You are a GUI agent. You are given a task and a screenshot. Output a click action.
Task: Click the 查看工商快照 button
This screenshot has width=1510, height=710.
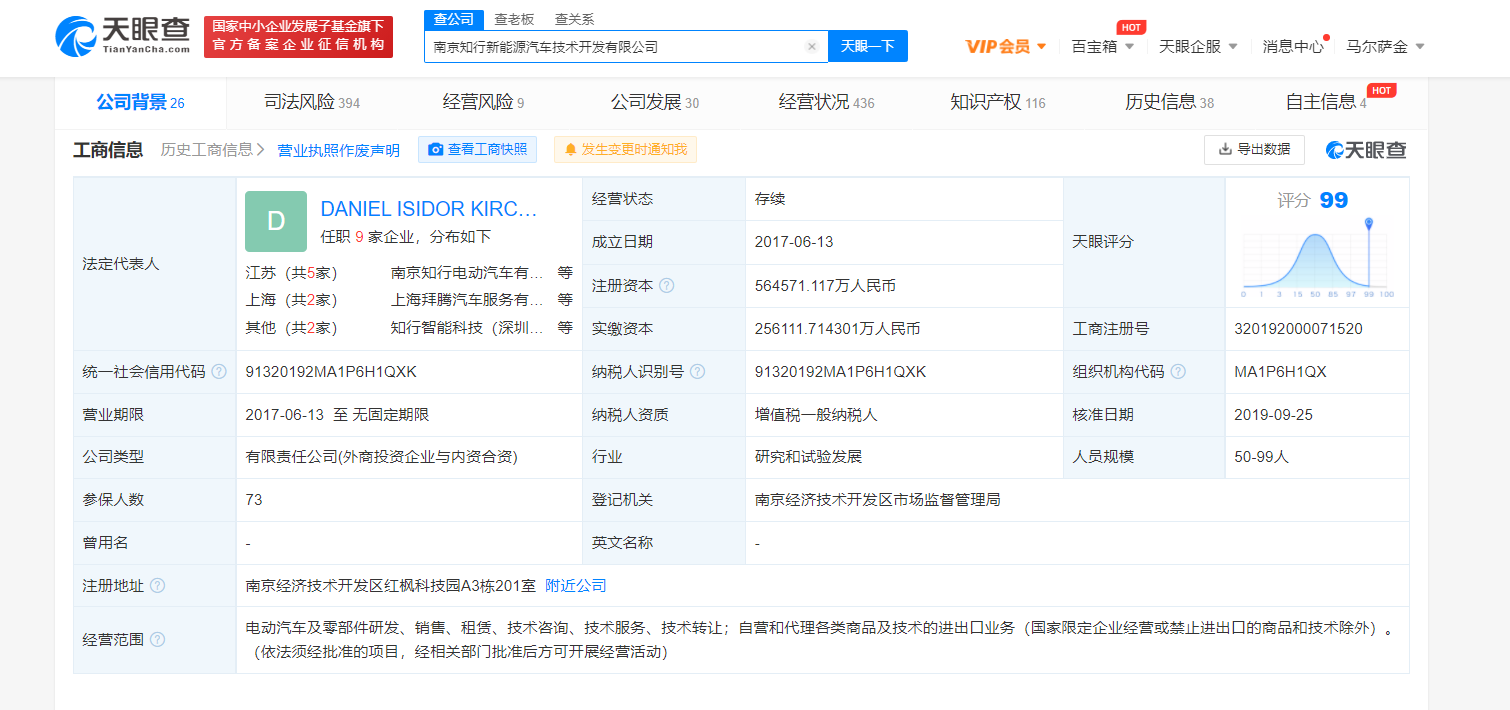pos(477,150)
